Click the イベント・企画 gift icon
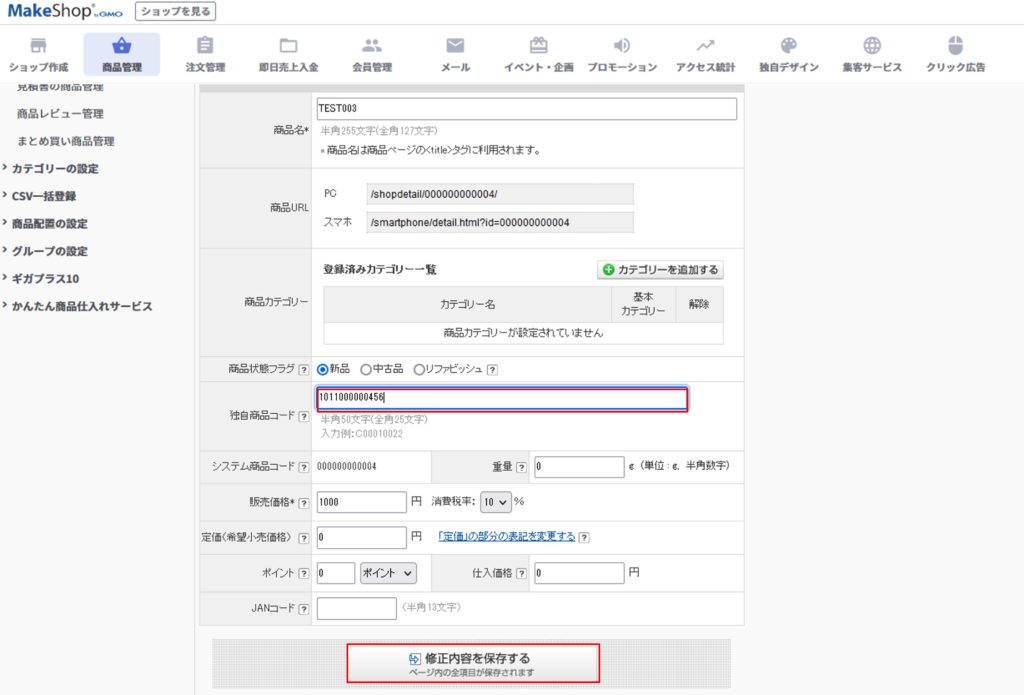Screen dimensions: 1024x695 tap(538, 46)
